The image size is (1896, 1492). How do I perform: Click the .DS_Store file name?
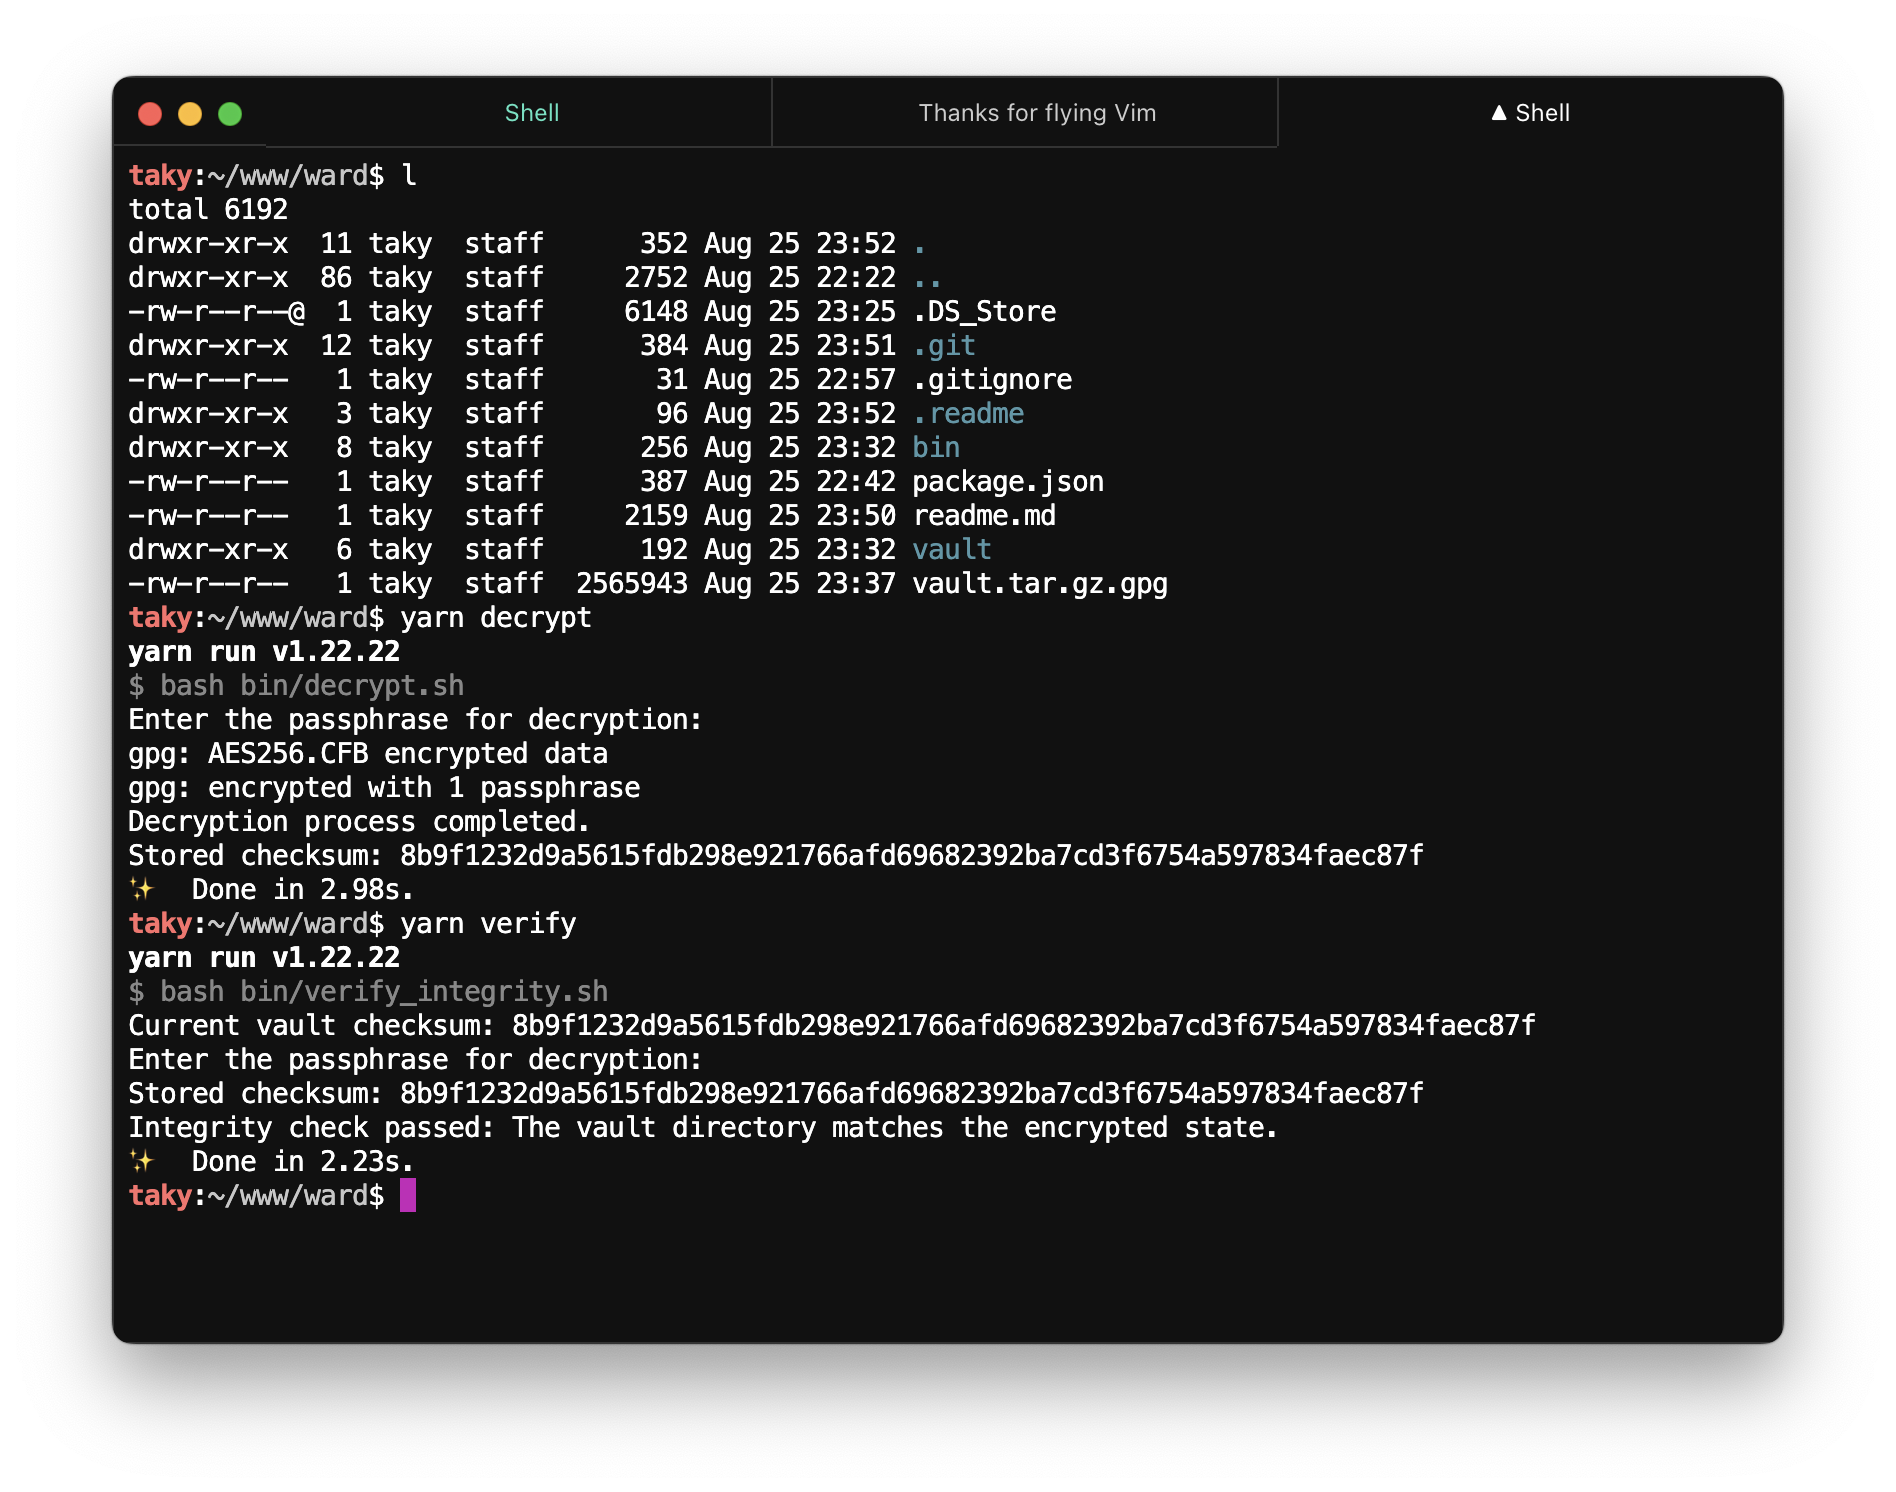(x=984, y=311)
